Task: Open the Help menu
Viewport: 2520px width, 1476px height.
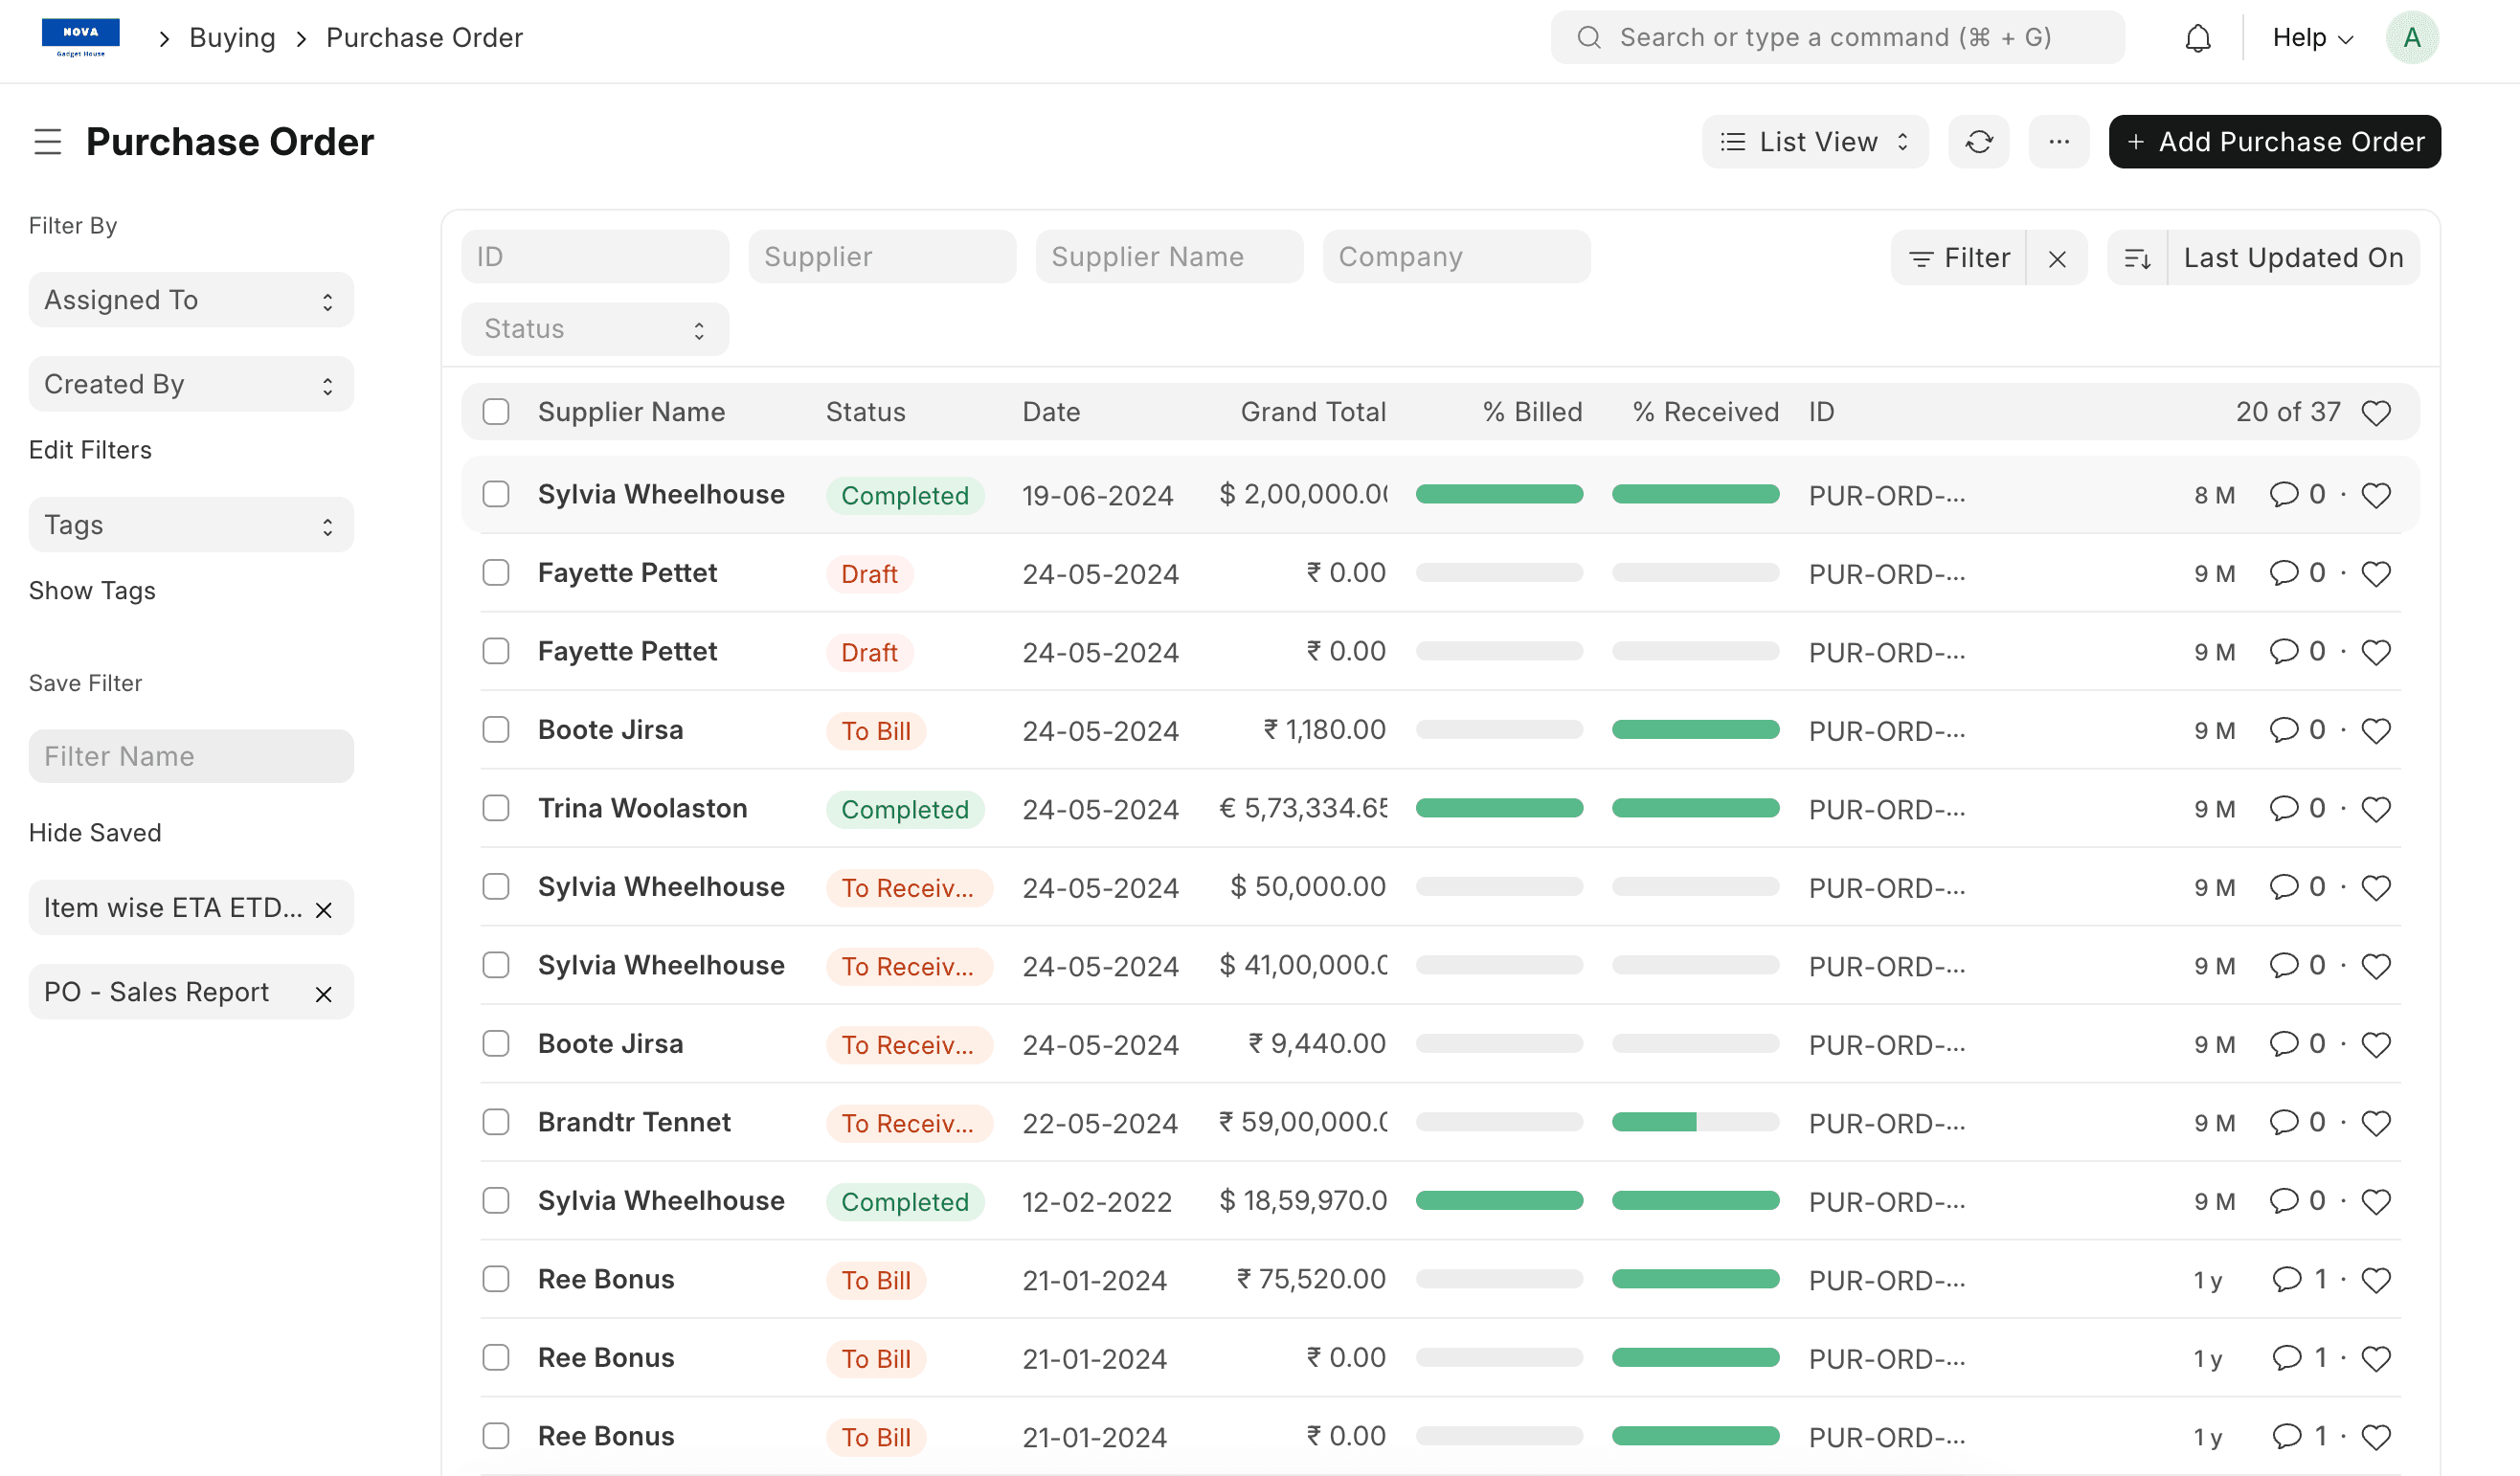Action: (x=2310, y=37)
